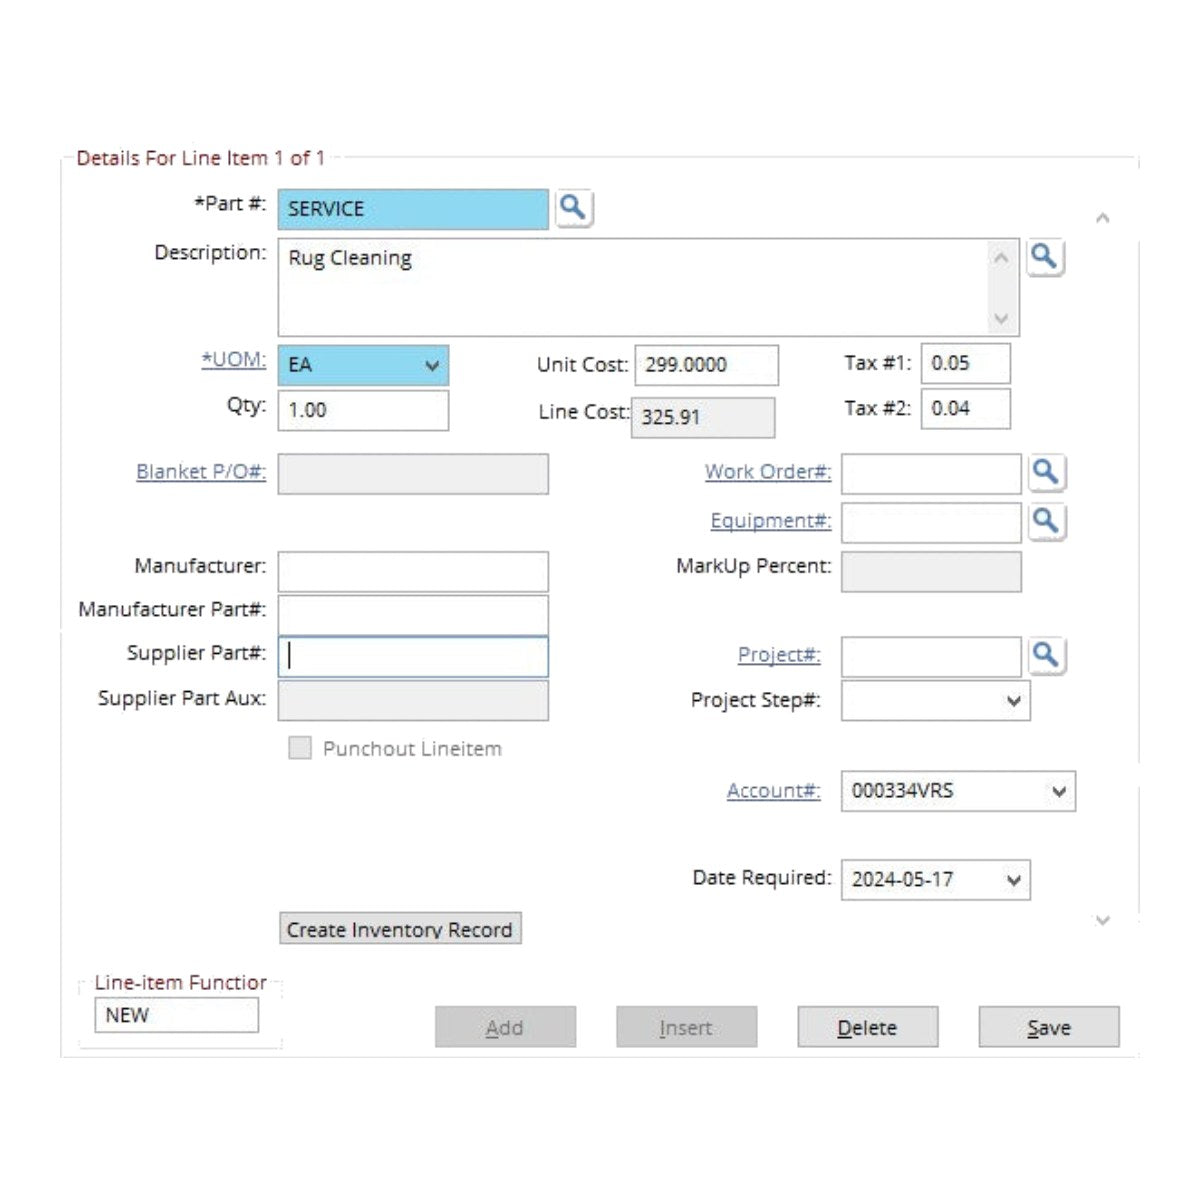This screenshot has width=1200, height=1200.
Task: Click the Add button
Action: coord(505,1027)
